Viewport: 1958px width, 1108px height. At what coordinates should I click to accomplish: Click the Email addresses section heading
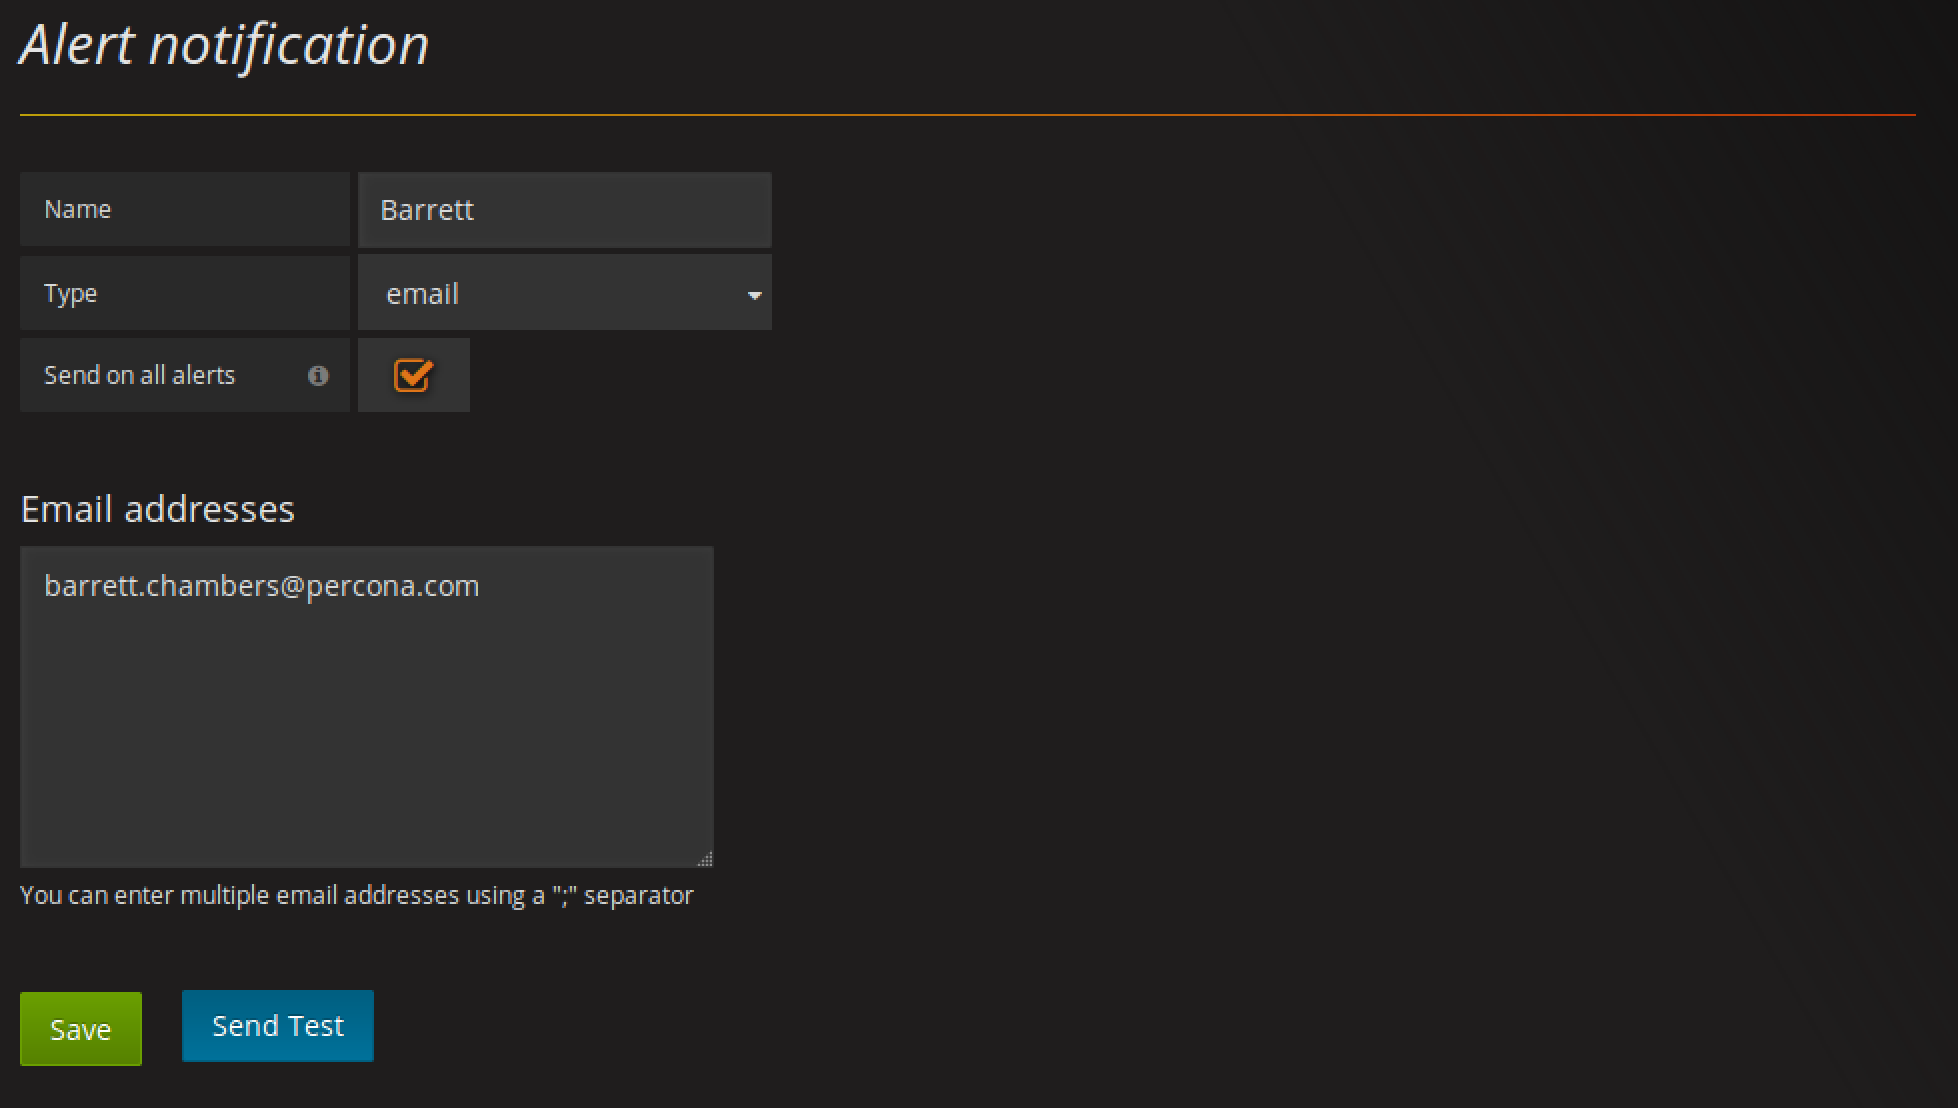tap(157, 508)
